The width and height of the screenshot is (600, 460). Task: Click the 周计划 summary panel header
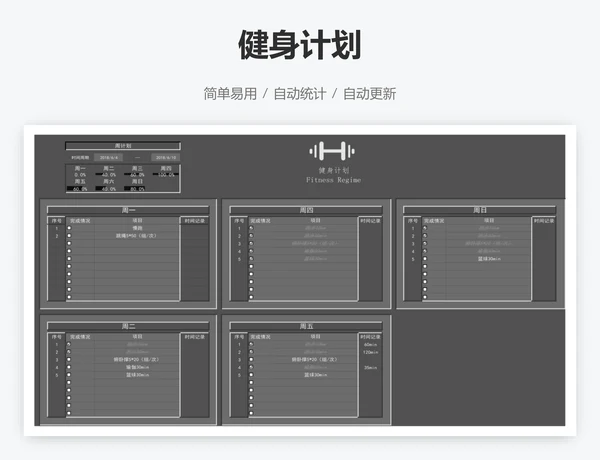(x=123, y=145)
